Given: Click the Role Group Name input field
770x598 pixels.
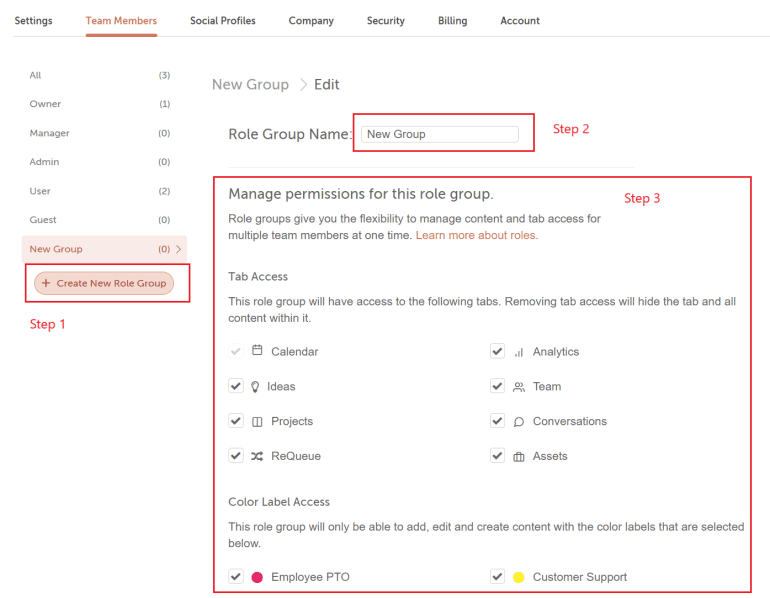Looking at the screenshot, I should pos(439,134).
